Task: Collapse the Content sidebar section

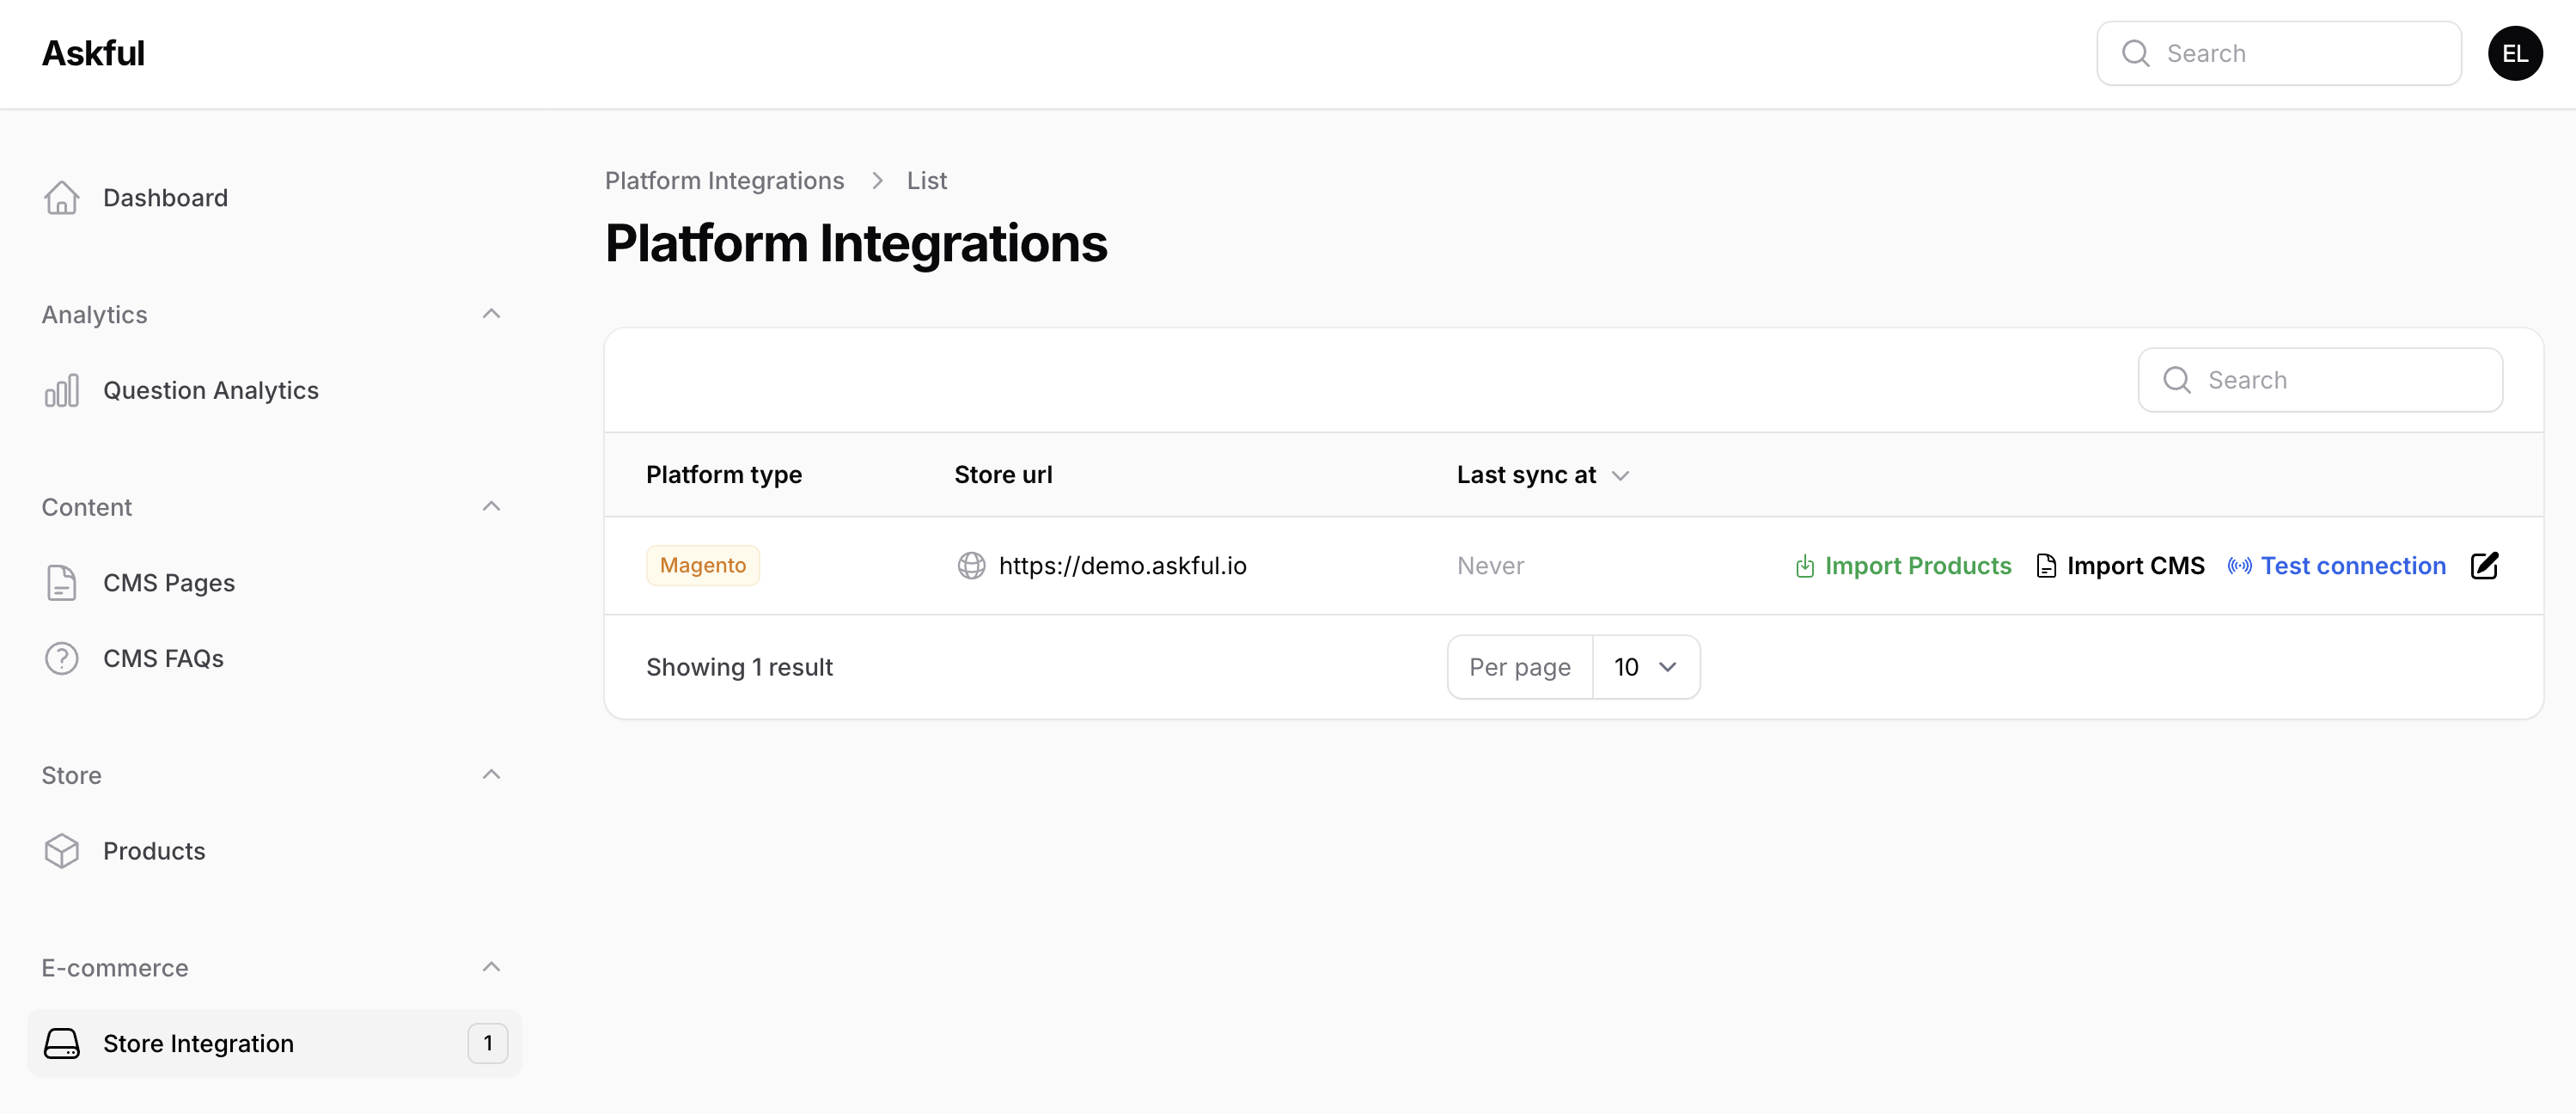Action: coord(491,507)
